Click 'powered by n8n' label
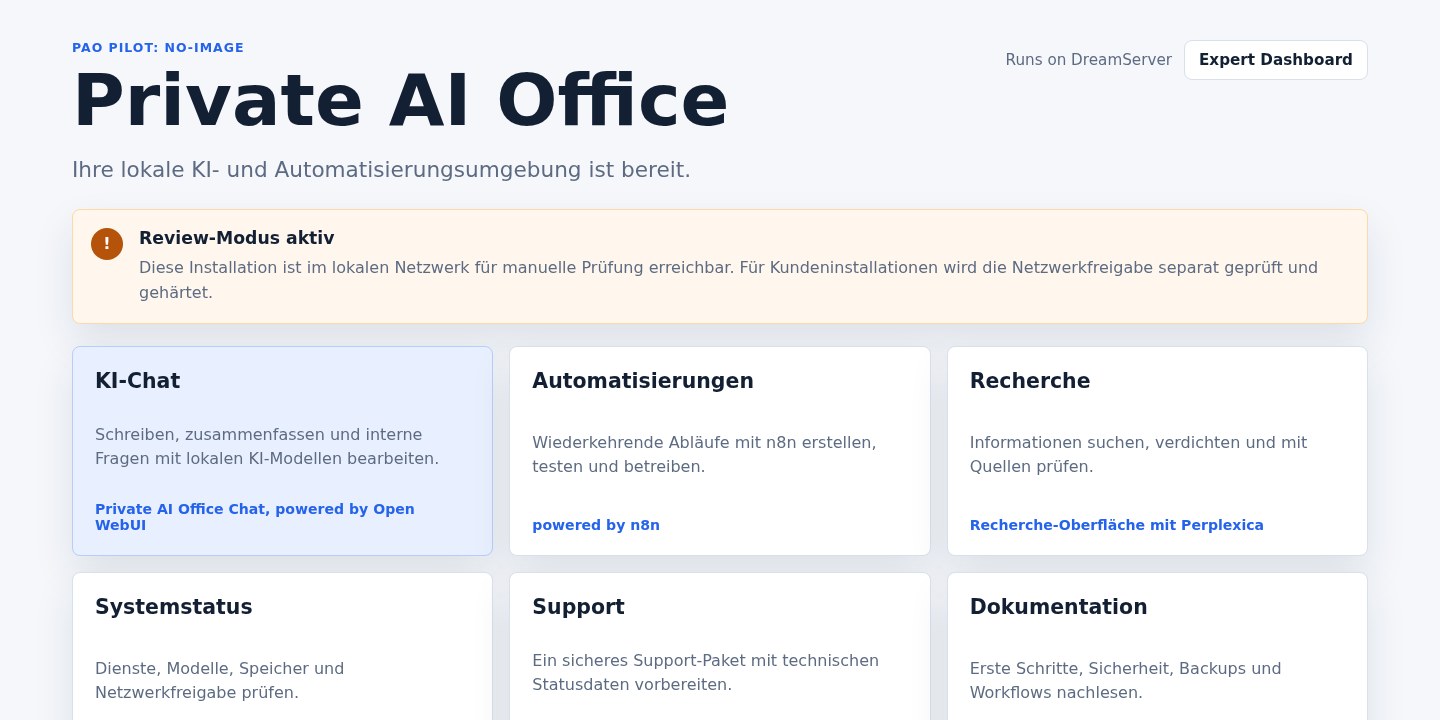This screenshot has height=720, width=1440. [596, 525]
